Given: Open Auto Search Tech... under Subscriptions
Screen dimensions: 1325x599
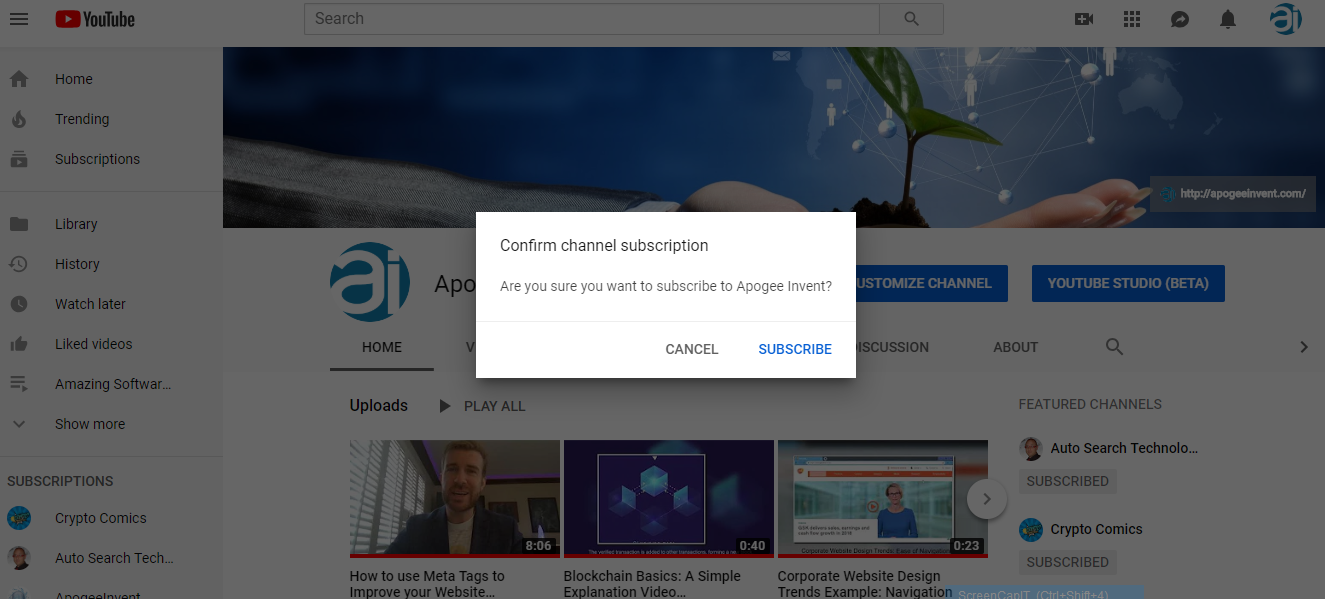Looking at the screenshot, I should click(x=114, y=558).
